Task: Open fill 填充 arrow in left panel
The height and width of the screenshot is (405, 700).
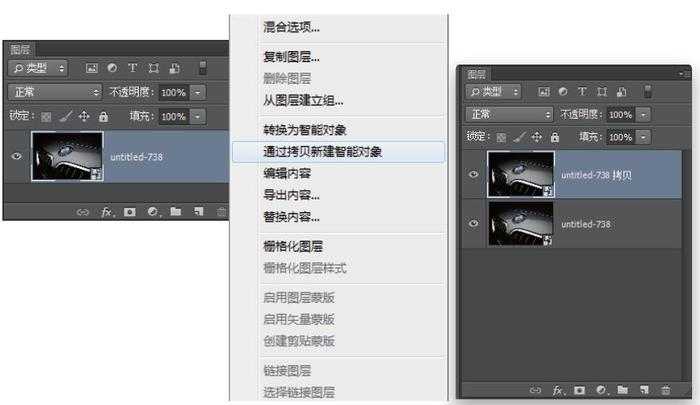Action: point(197,117)
